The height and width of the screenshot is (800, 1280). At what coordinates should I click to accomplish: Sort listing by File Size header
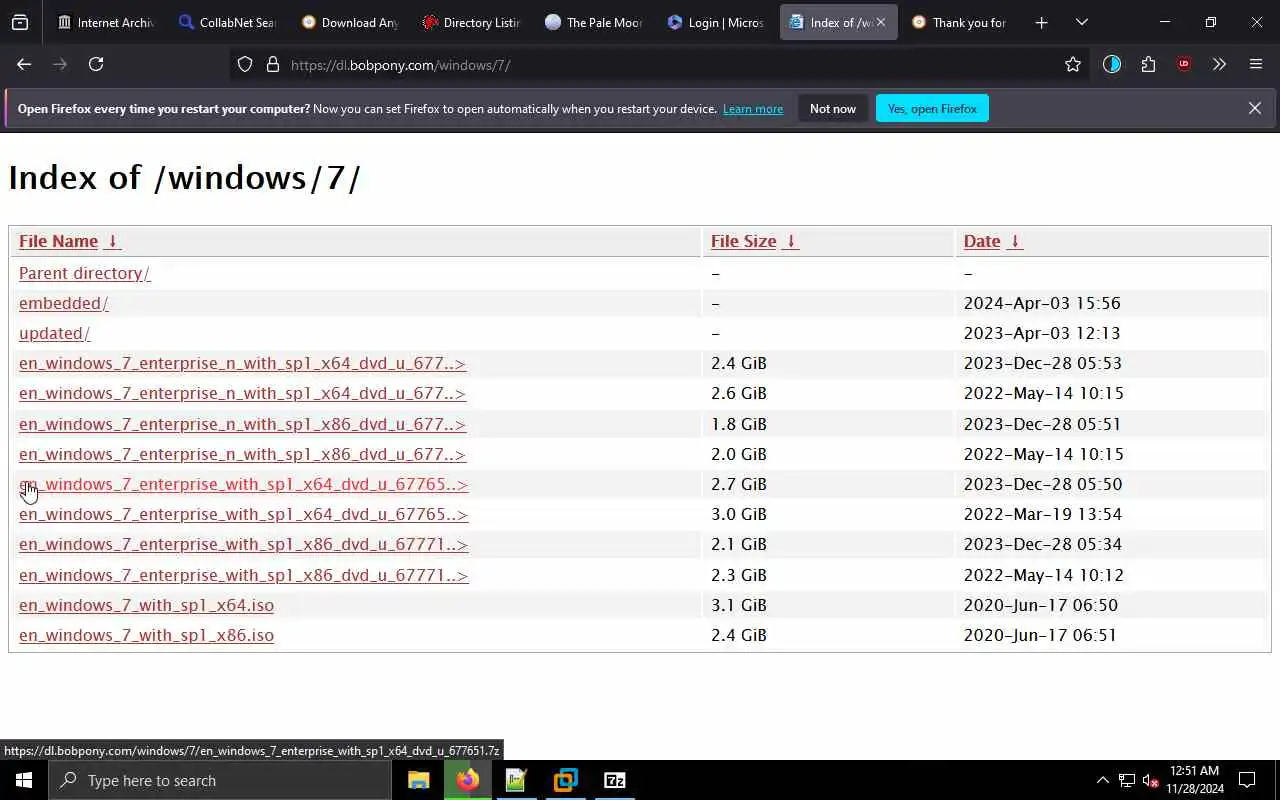pos(743,241)
